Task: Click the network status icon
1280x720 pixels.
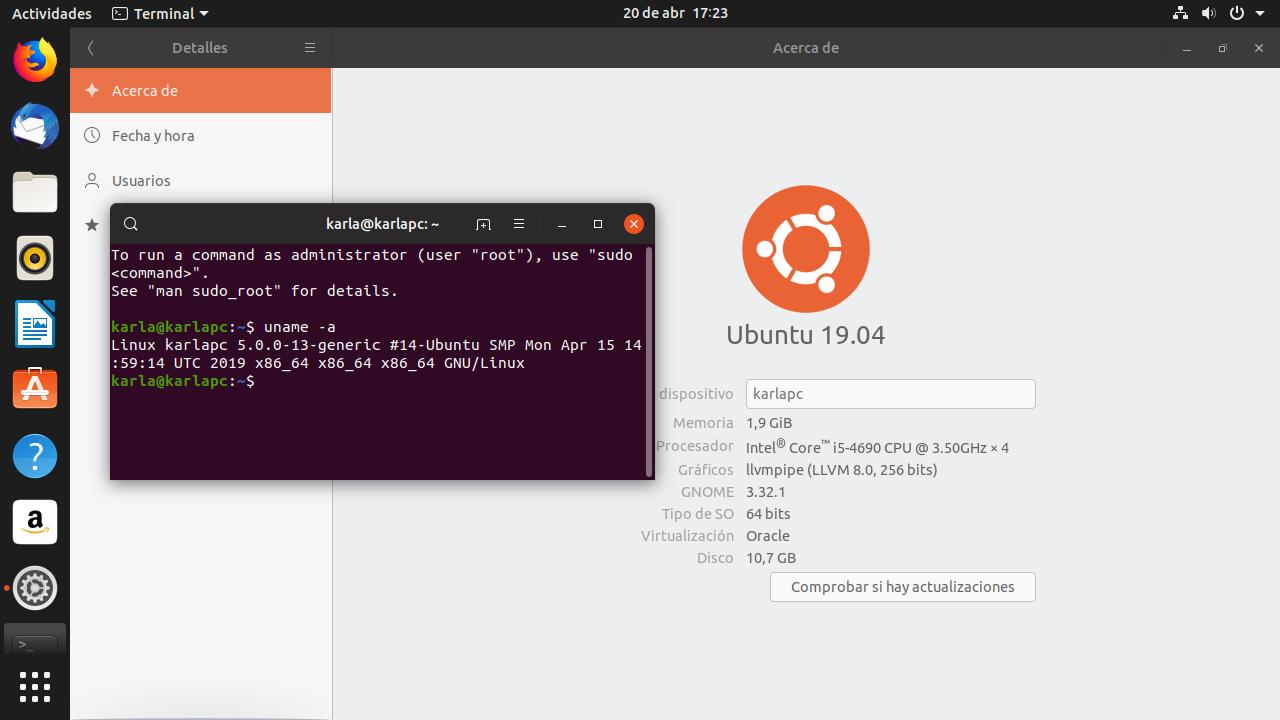Action: pyautogui.click(x=1180, y=13)
